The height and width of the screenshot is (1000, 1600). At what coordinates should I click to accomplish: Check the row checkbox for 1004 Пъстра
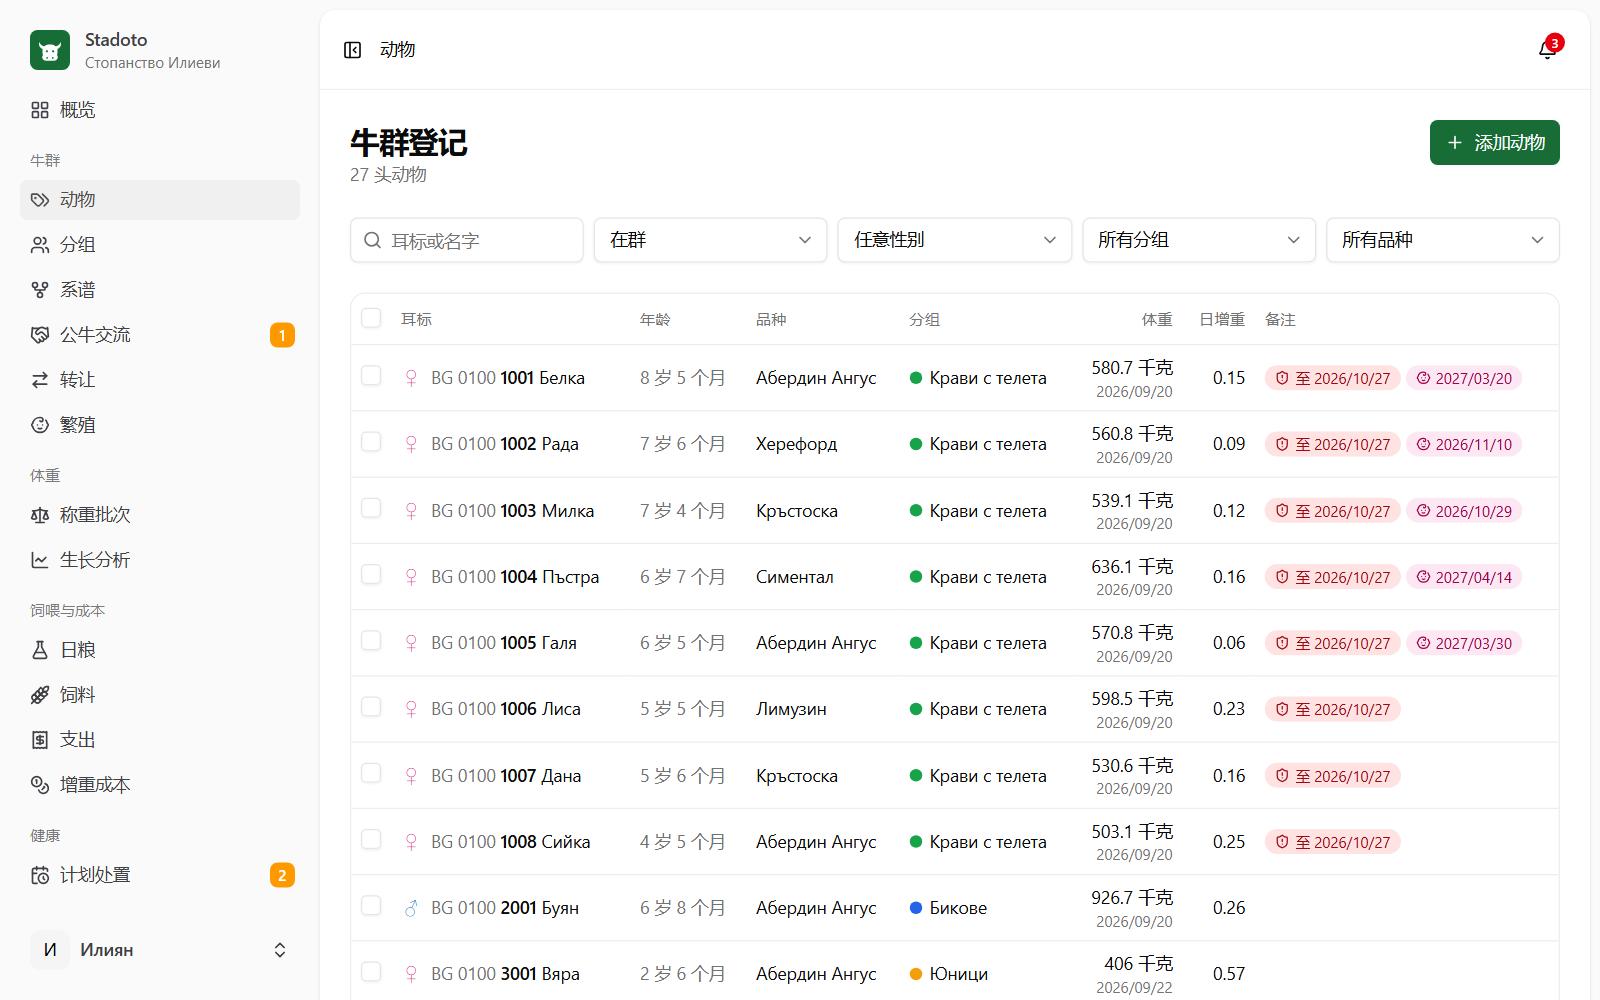[x=371, y=574]
